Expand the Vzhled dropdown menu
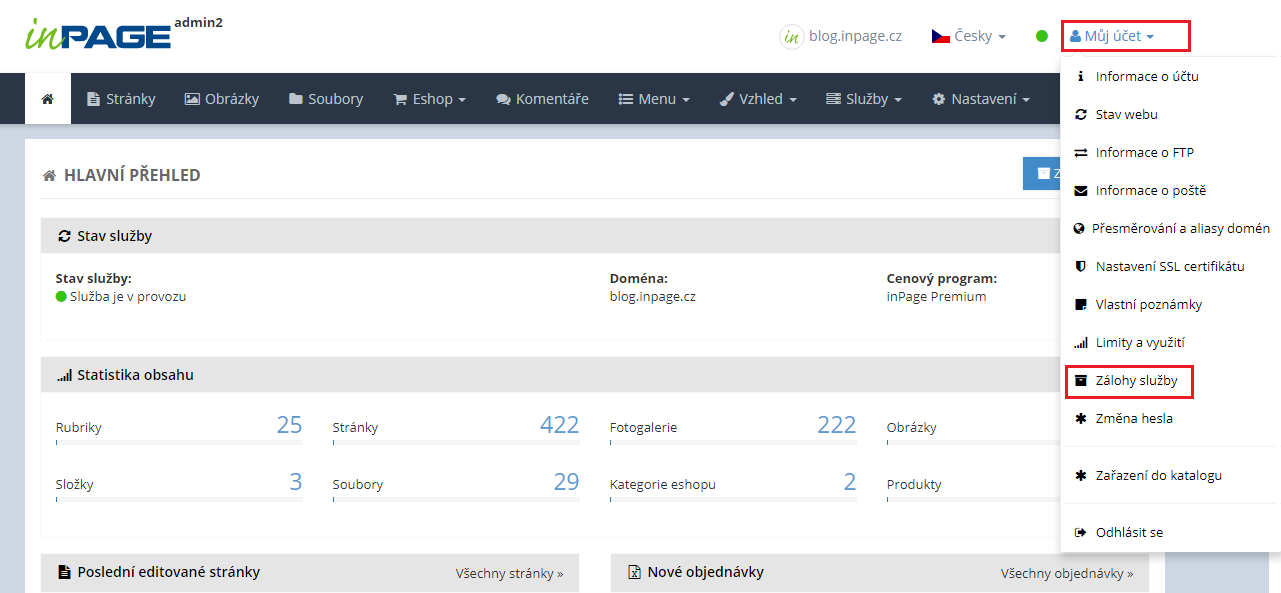The height and width of the screenshot is (593, 1281). coord(758,99)
